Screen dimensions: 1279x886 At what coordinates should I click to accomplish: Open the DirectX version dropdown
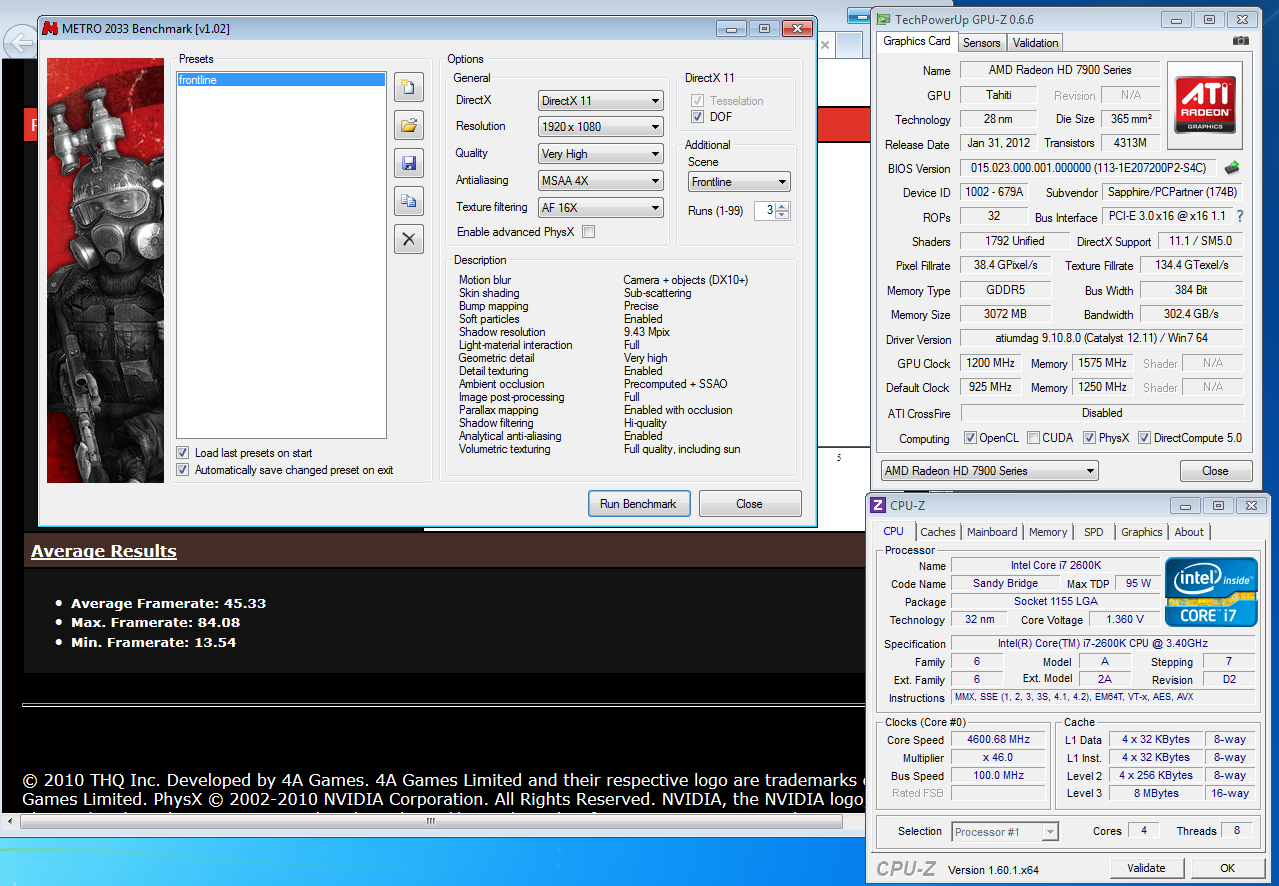tap(601, 101)
